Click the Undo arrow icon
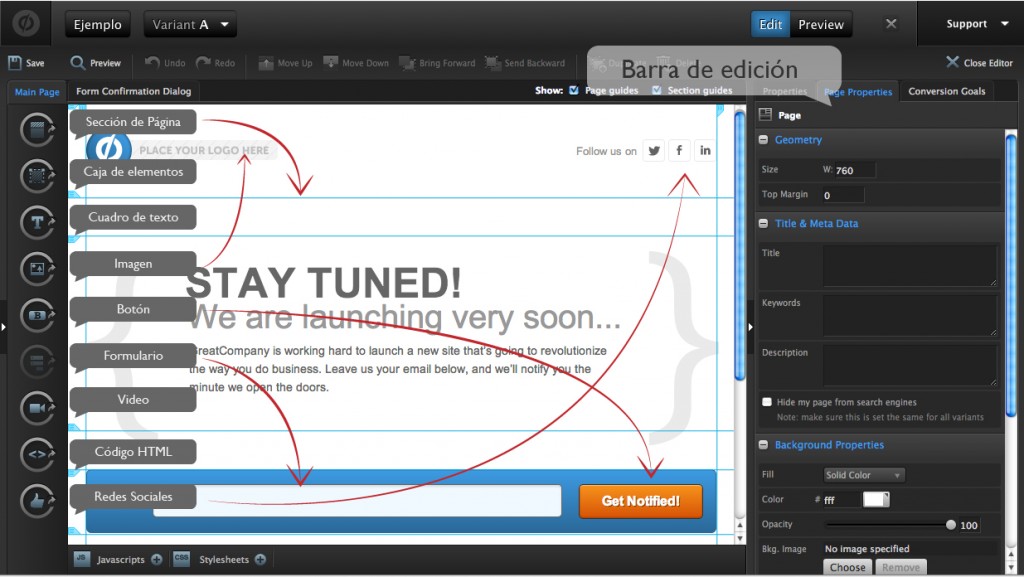1024x577 pixels. (x=152, y=63)
